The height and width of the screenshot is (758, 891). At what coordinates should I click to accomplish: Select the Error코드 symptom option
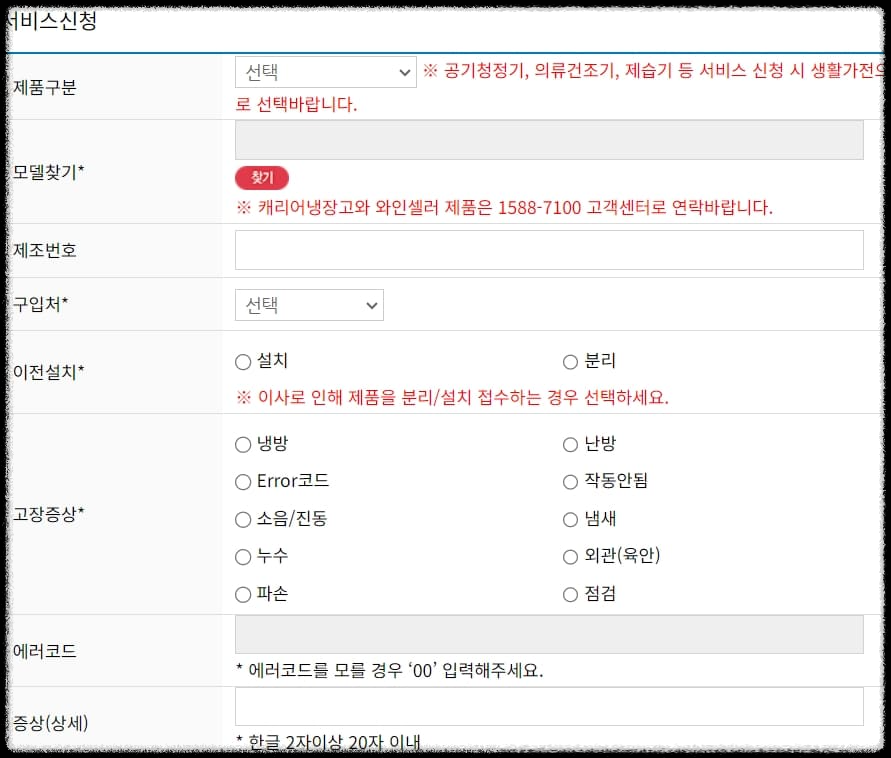click(x=243, y=481)
